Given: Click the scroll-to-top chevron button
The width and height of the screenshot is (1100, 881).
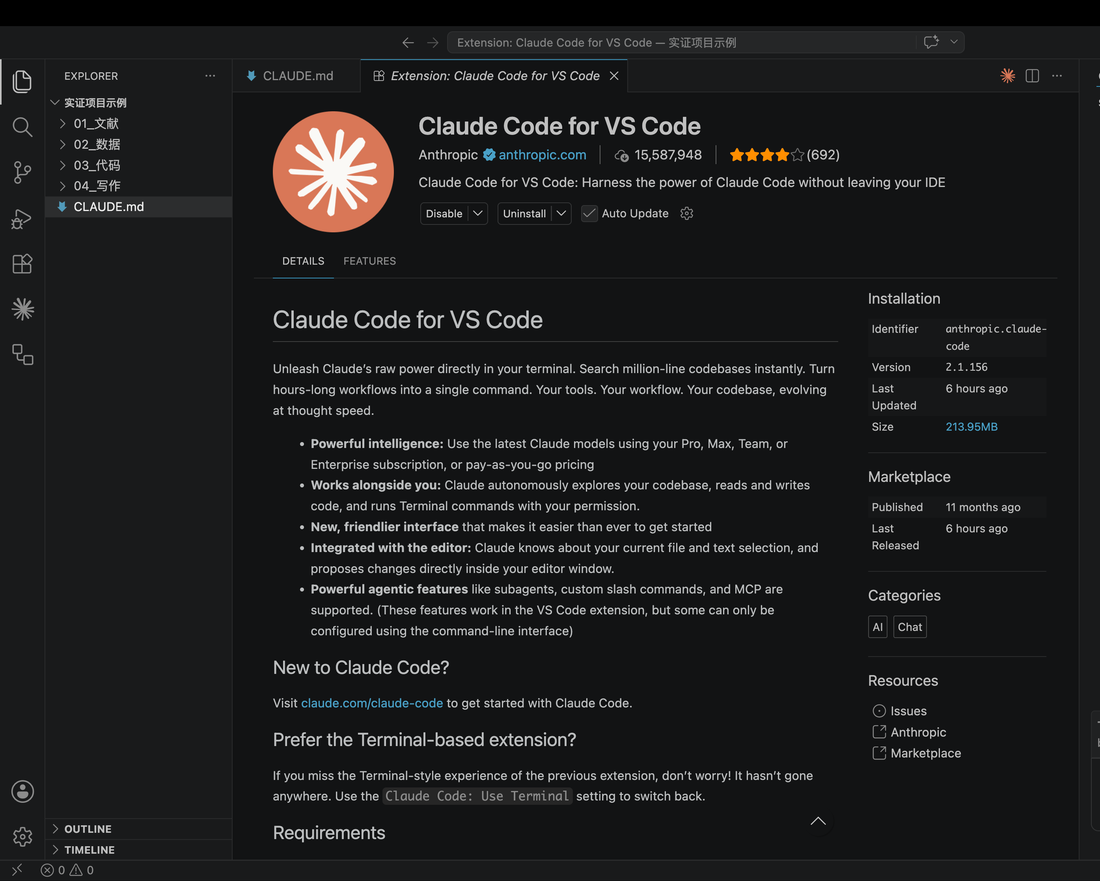Looking at the screenshot, I should tap(818, 821).
